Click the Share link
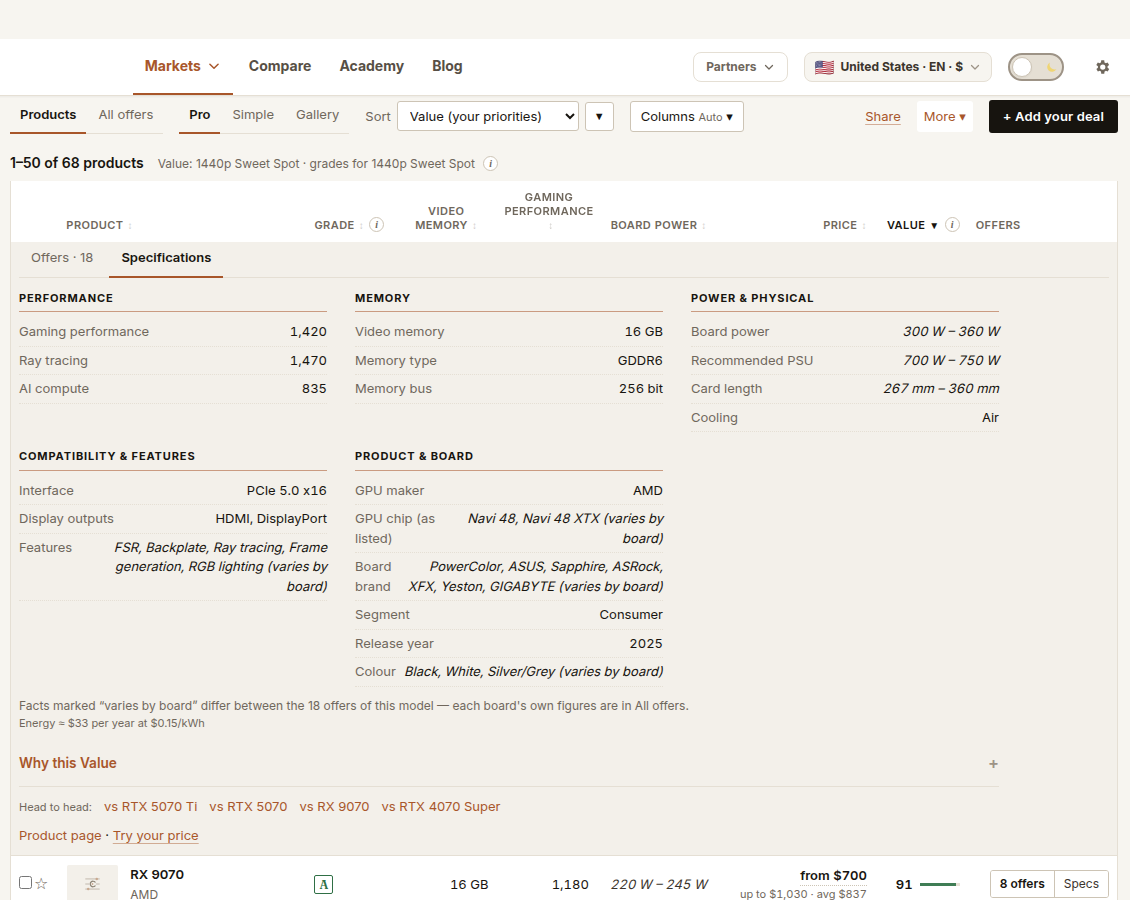 tap(883, 117)
